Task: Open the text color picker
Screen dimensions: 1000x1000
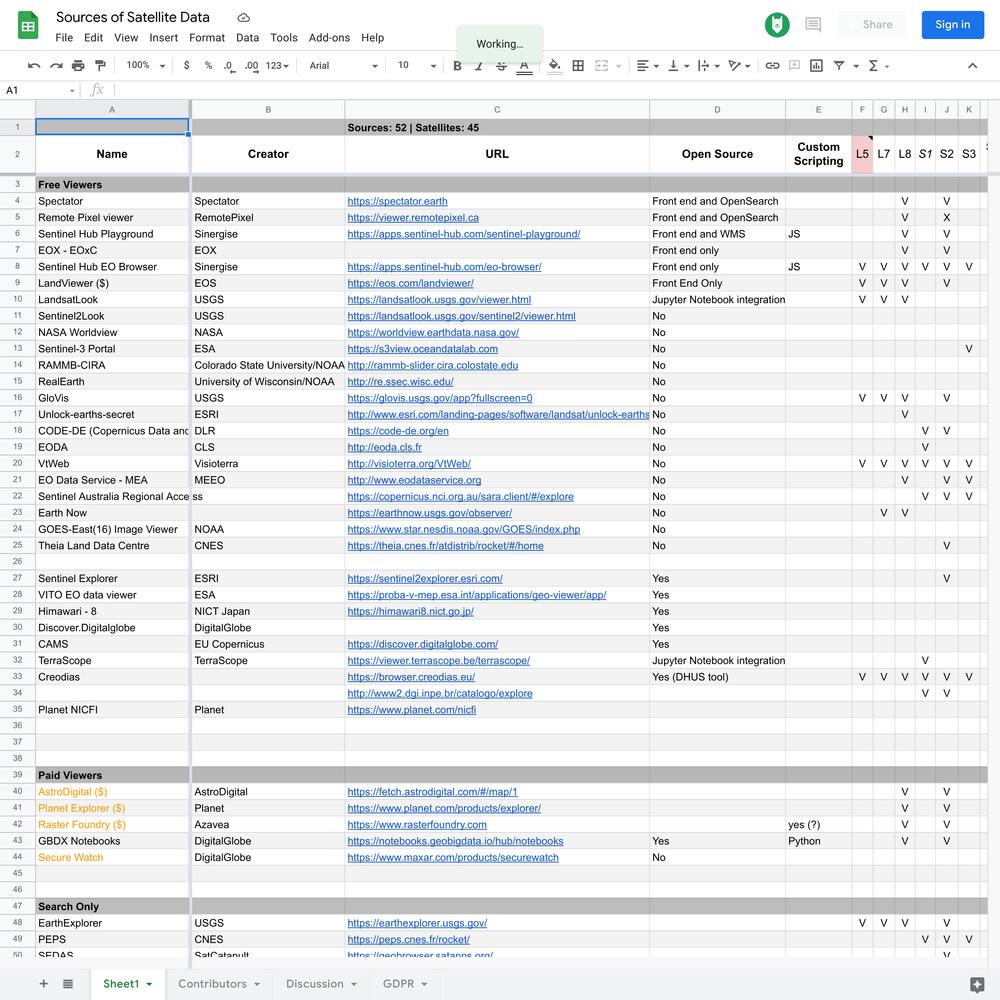Action: coord(524,66)
